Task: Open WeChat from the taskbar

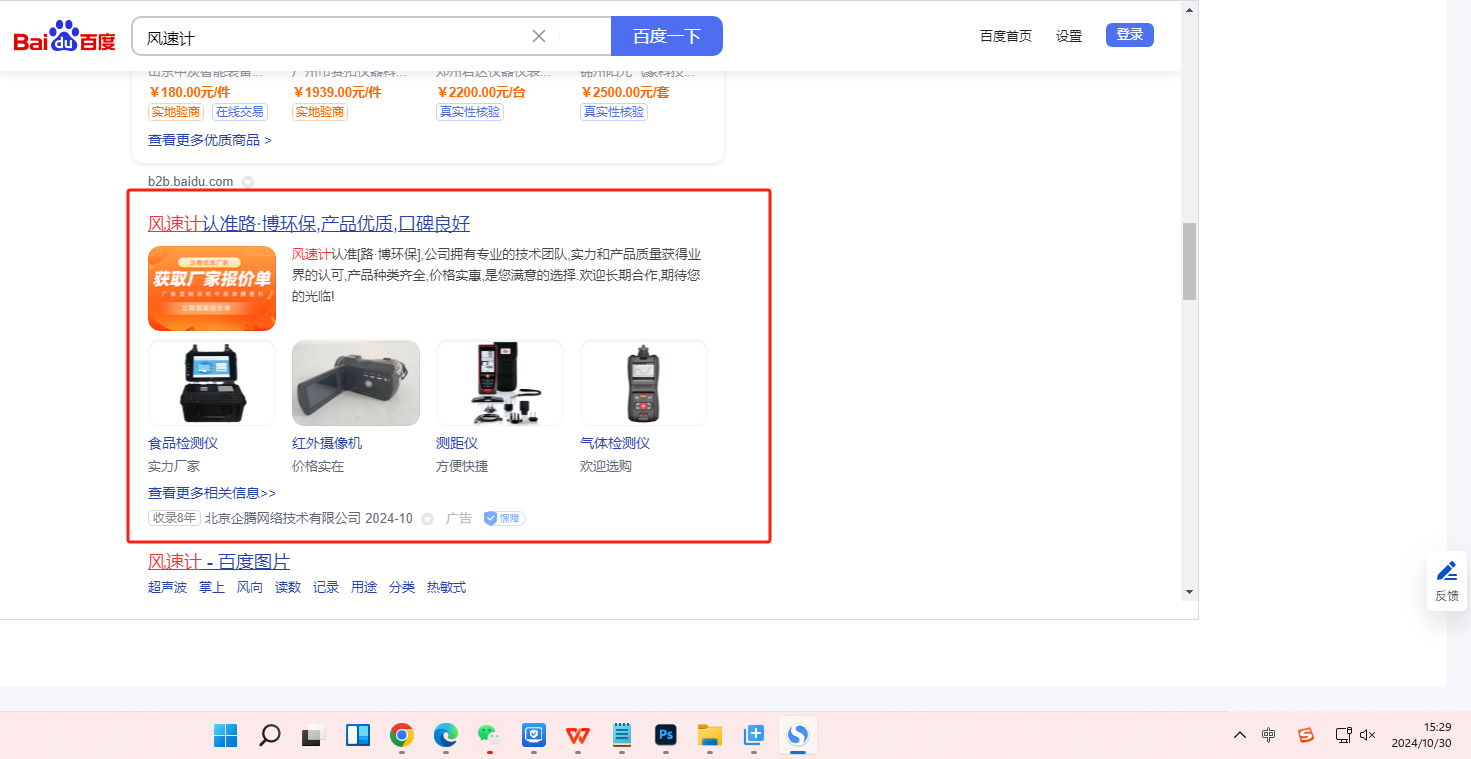Action: point(489,736)
